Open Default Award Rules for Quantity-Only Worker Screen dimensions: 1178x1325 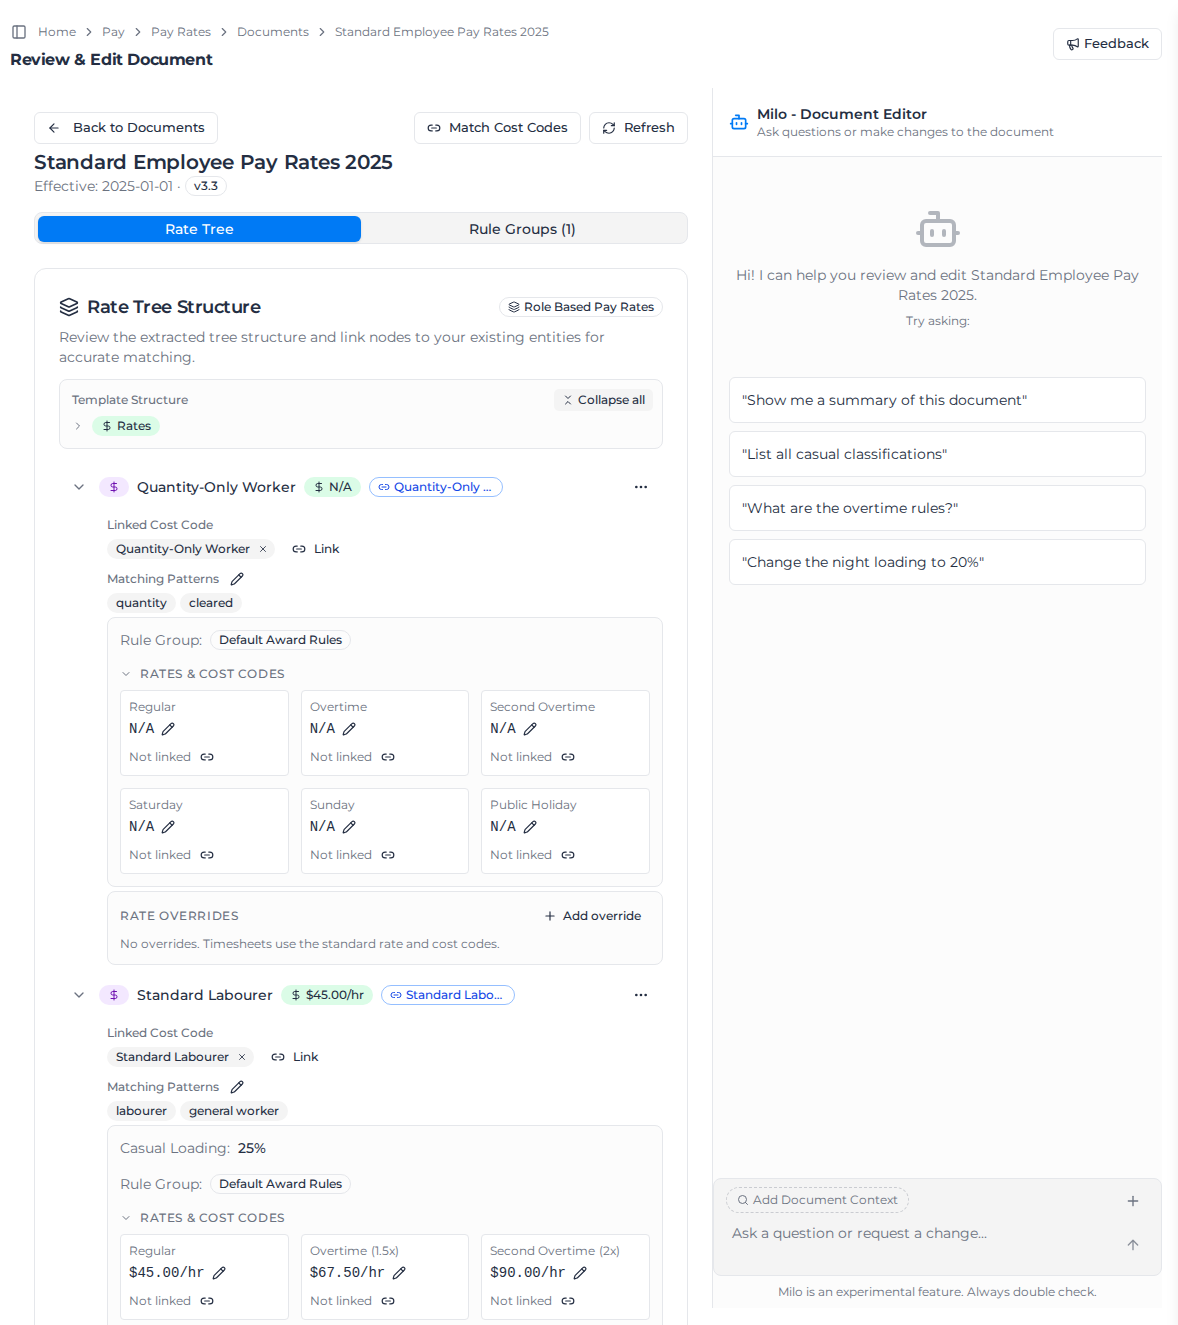pos(280,640)
